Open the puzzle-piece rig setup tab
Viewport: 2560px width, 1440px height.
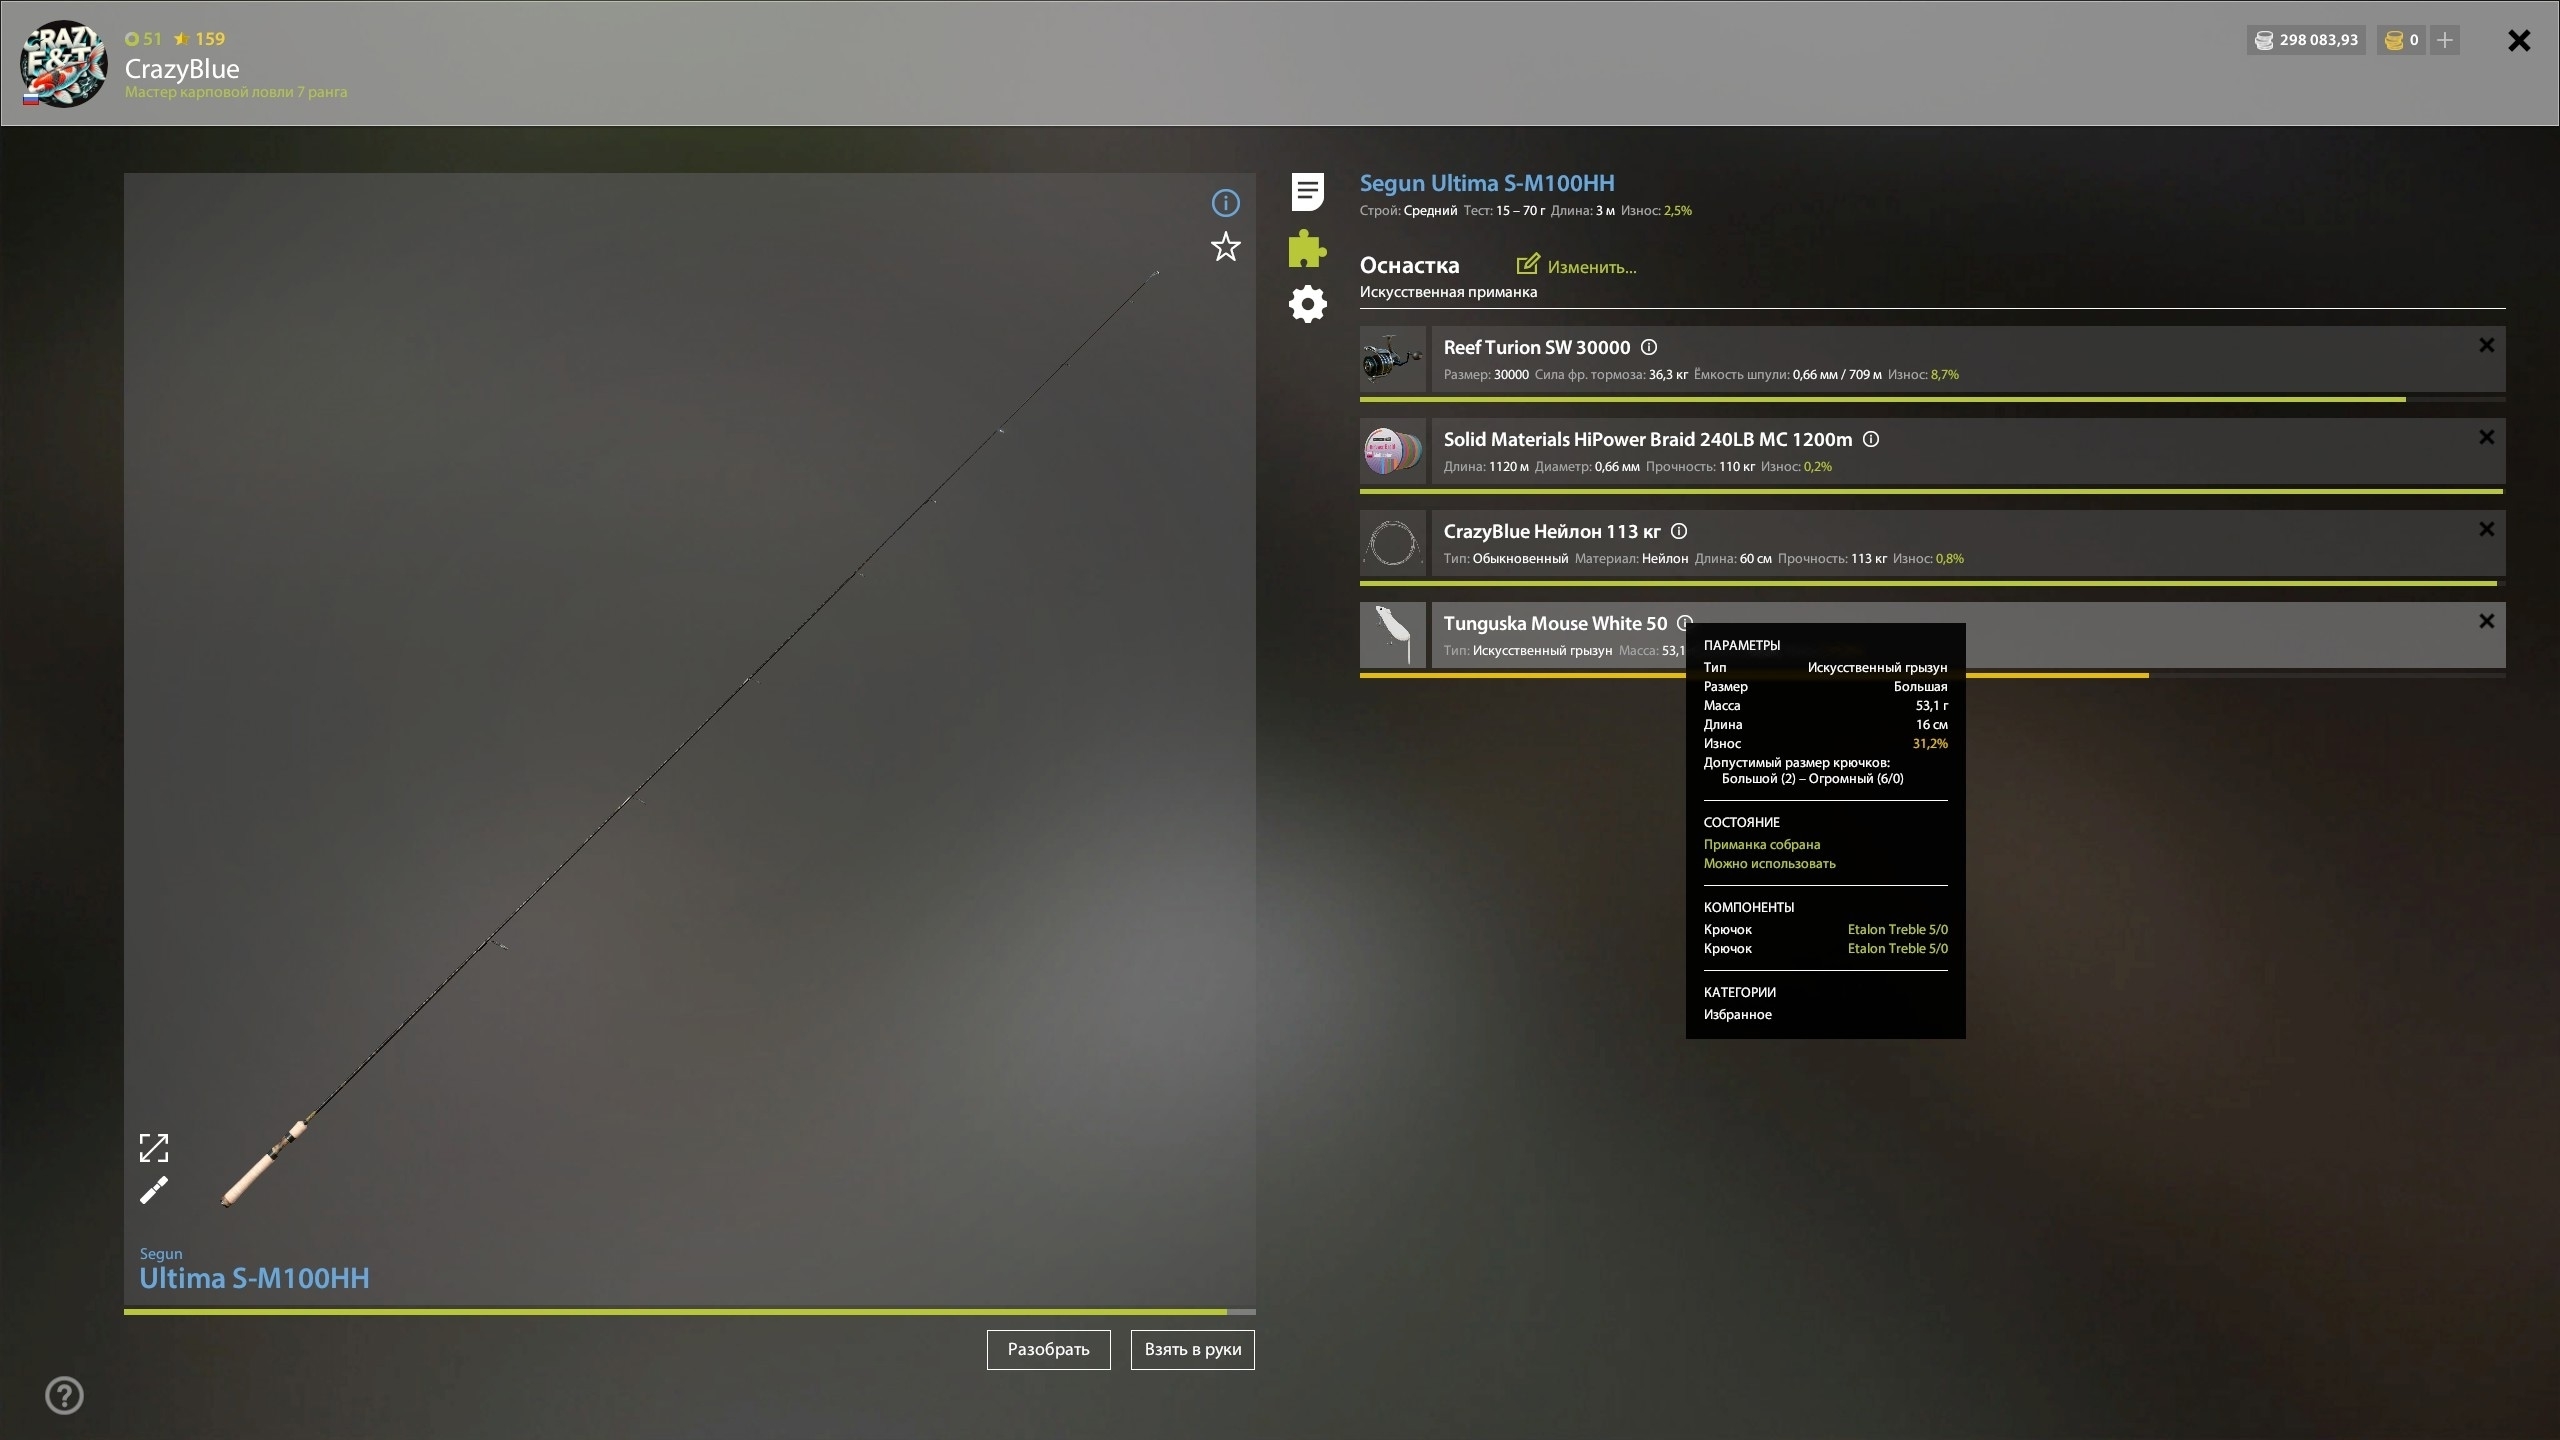(1307, 249)
